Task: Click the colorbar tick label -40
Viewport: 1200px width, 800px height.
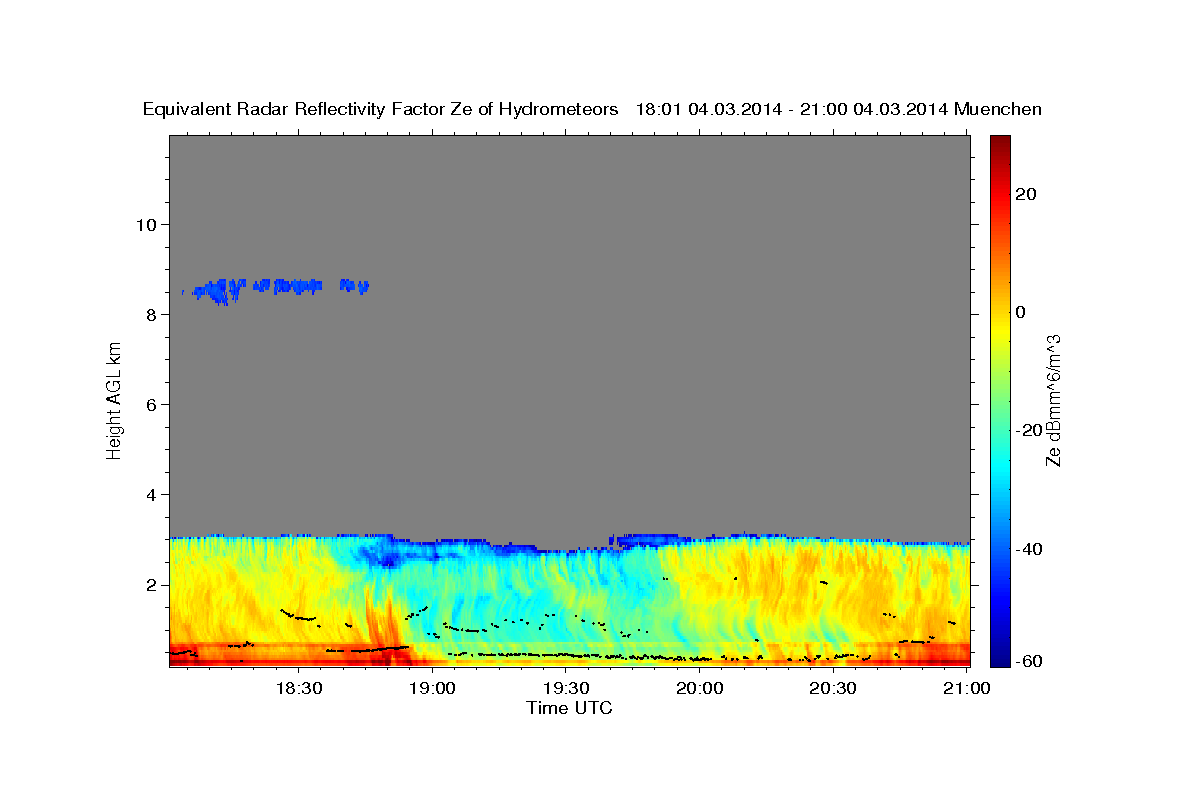Action: (1027, 548)
